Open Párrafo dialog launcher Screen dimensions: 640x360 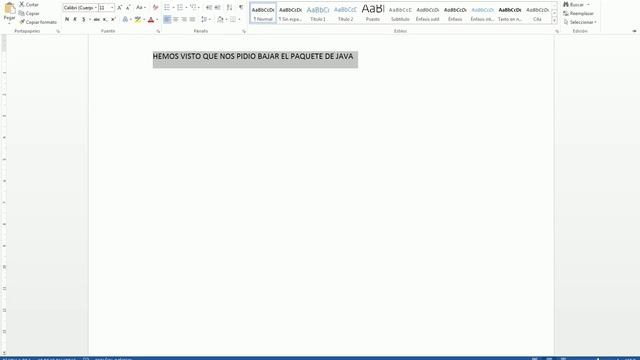tap(244, 31)
